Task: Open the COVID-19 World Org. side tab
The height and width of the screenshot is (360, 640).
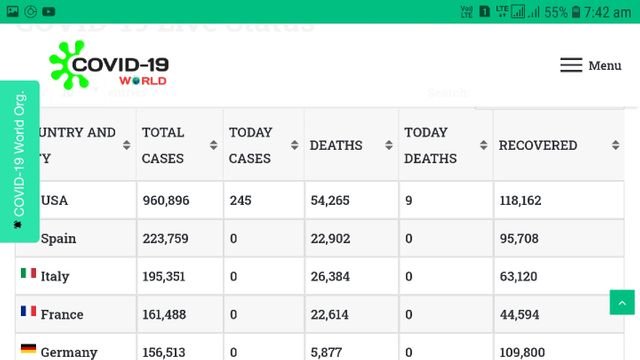Action: coord(20,161)
